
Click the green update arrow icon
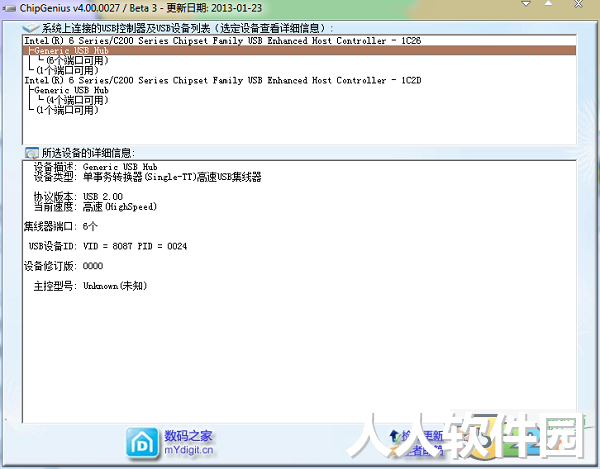pyautogui.click(x=394, y=436)
